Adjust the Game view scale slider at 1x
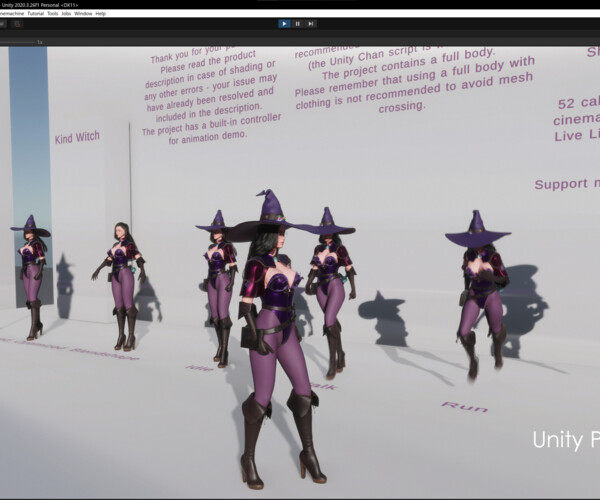Viewport: 600px width, 500px height. click(17, 42)
